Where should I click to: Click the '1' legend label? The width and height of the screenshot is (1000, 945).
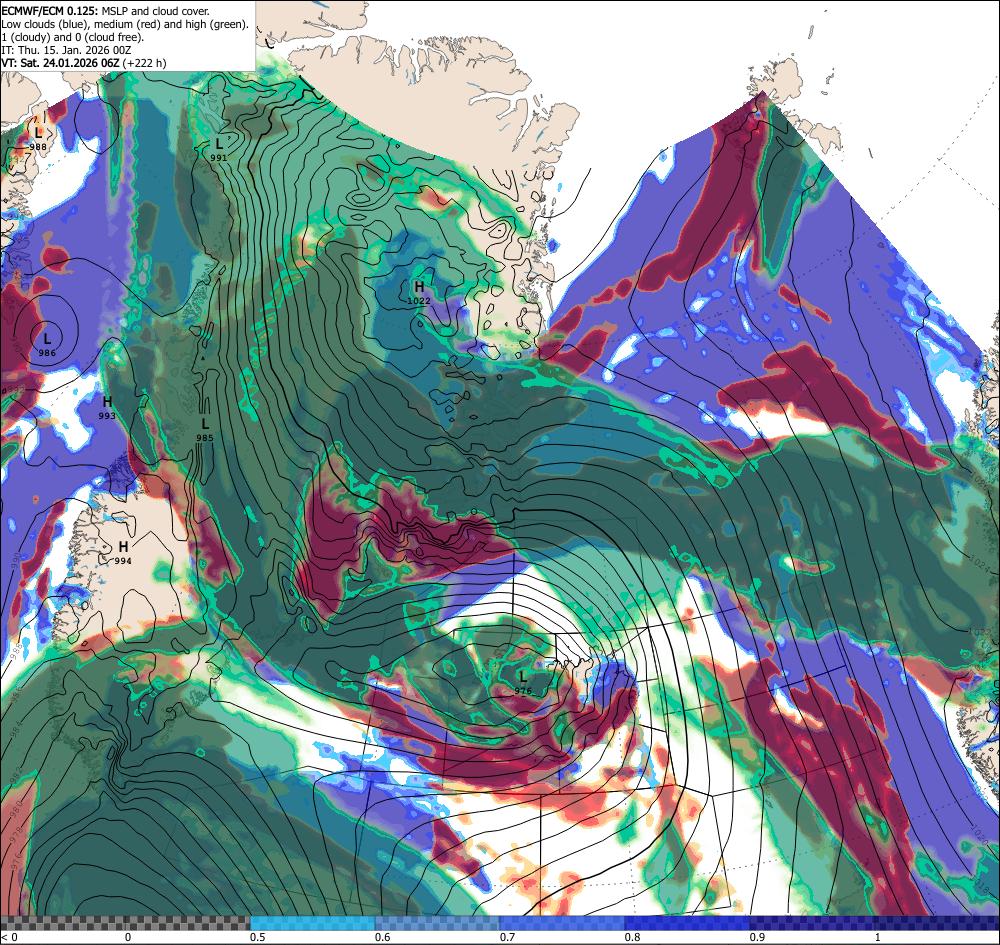point(877,937)
